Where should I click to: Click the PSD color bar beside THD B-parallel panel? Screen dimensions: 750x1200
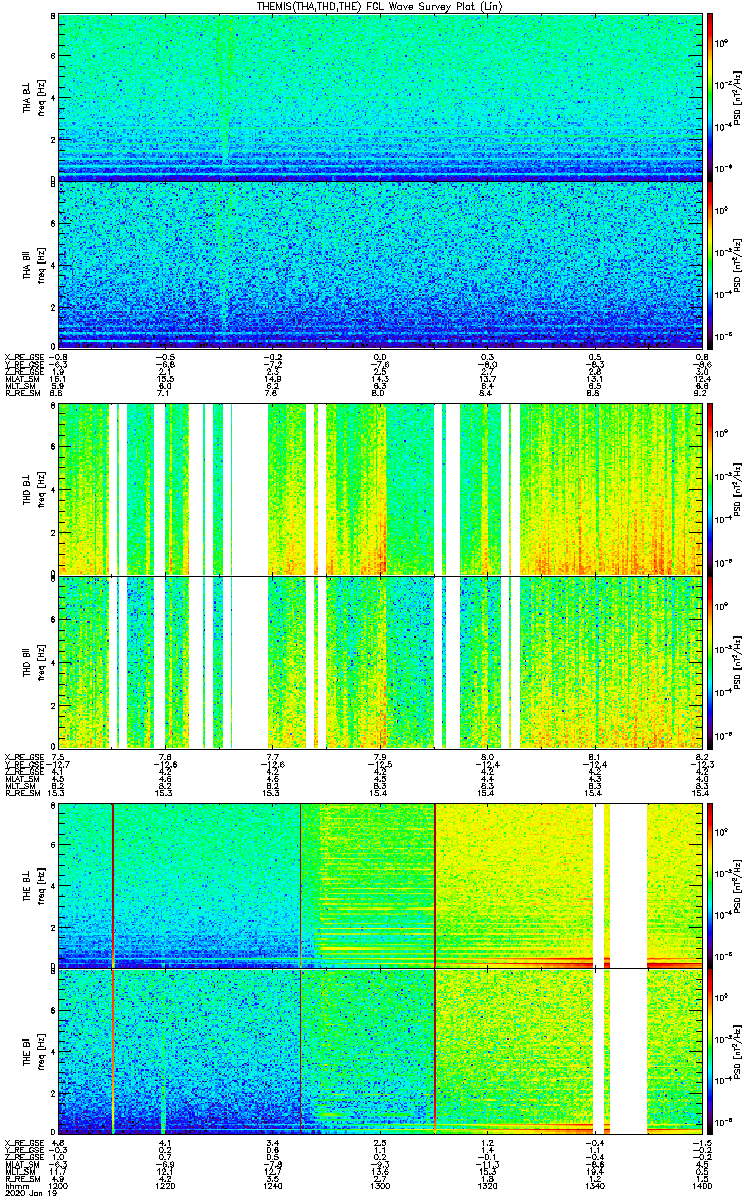[711, 662]
